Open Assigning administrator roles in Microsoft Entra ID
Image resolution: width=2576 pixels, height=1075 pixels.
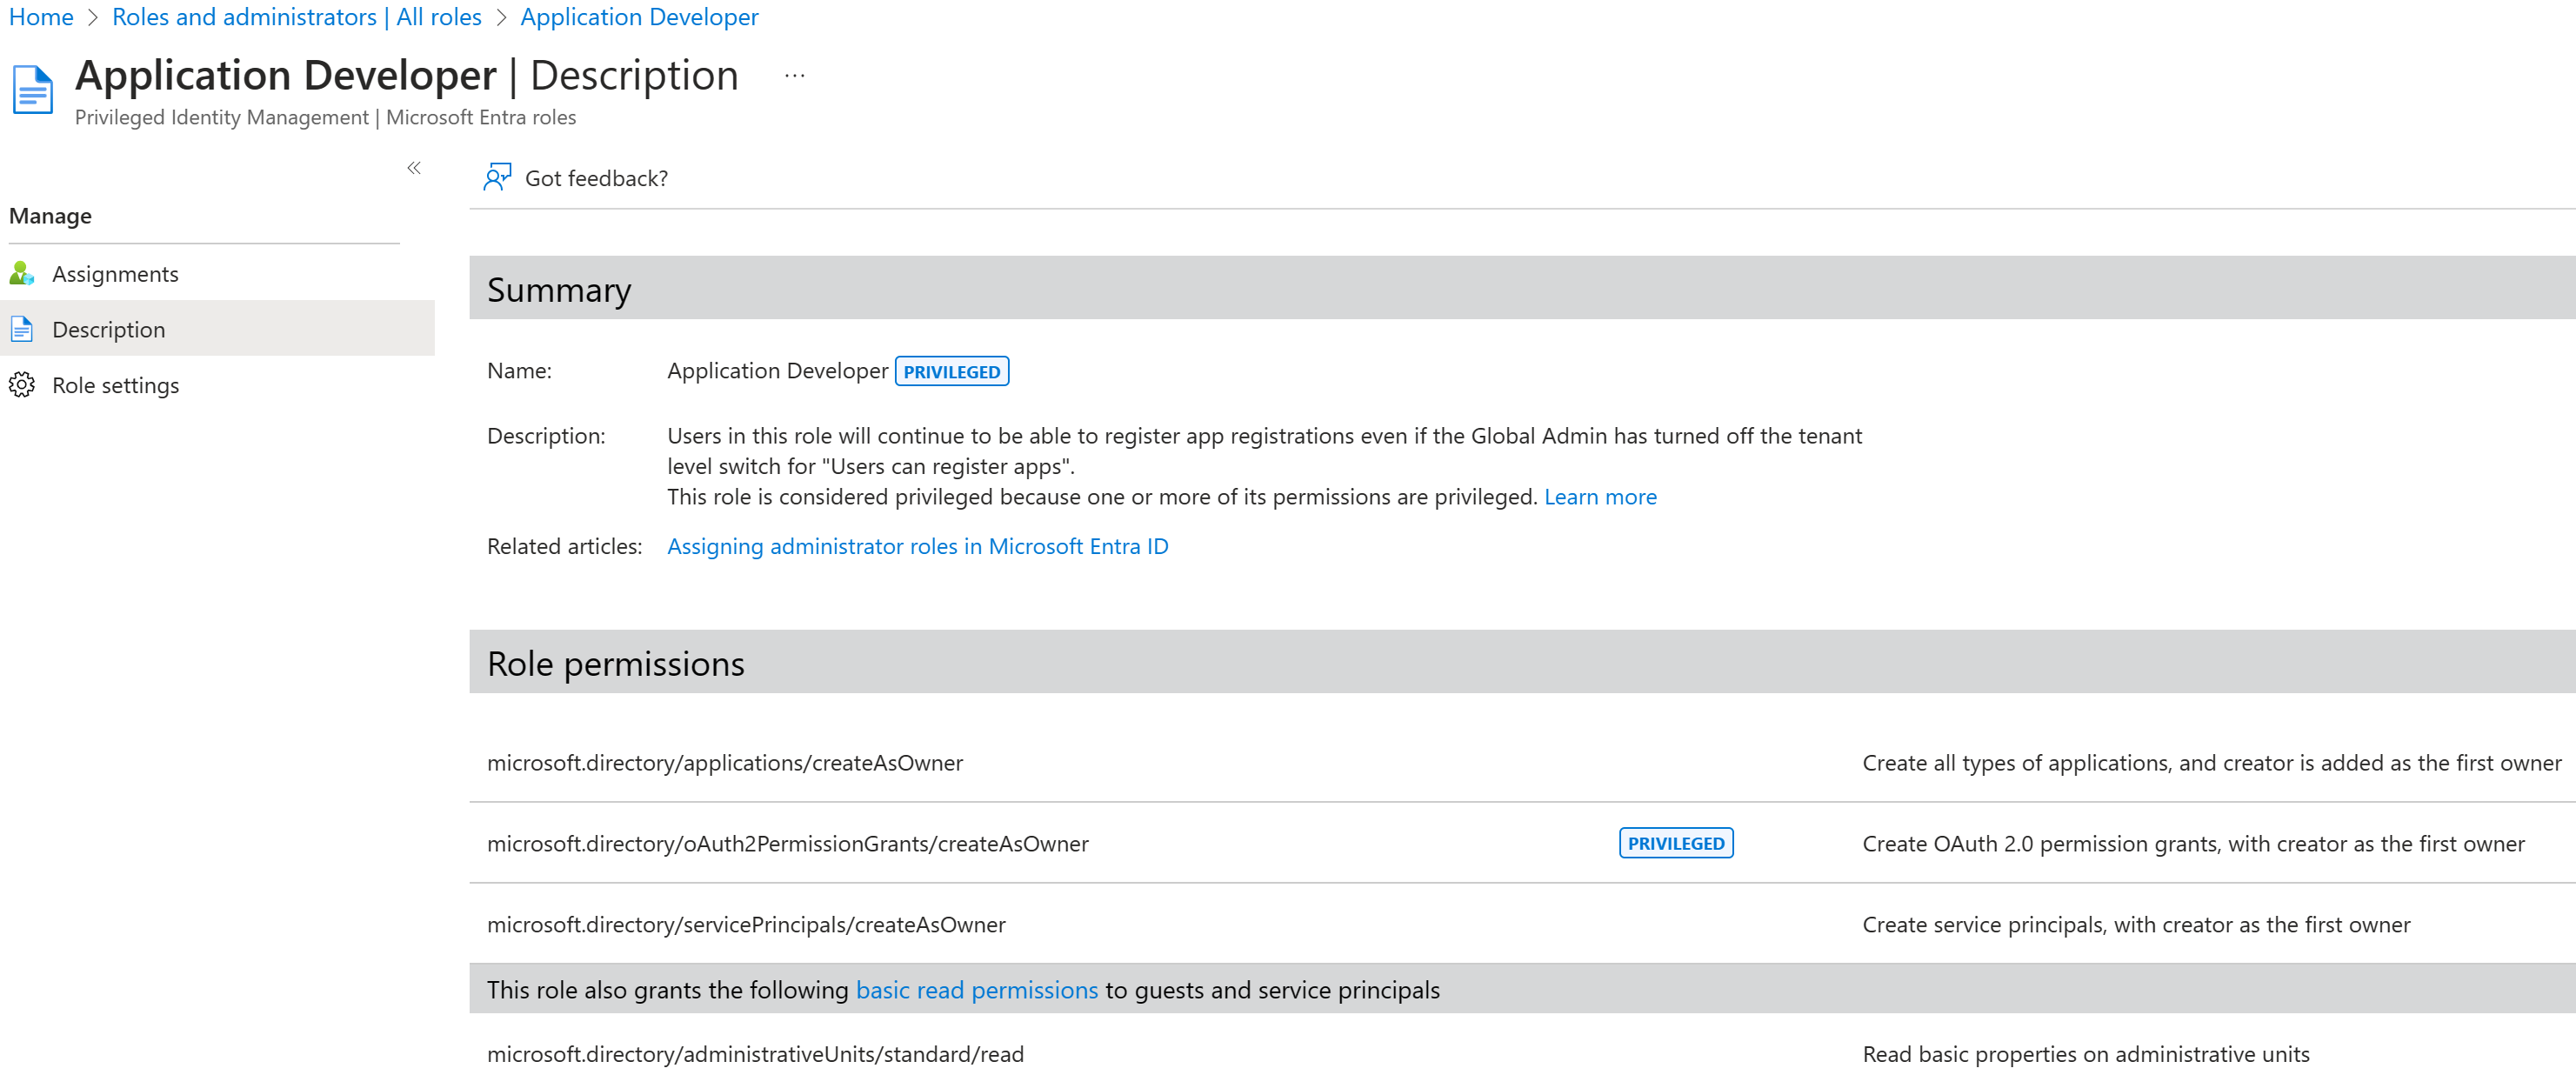click(917, 546)
